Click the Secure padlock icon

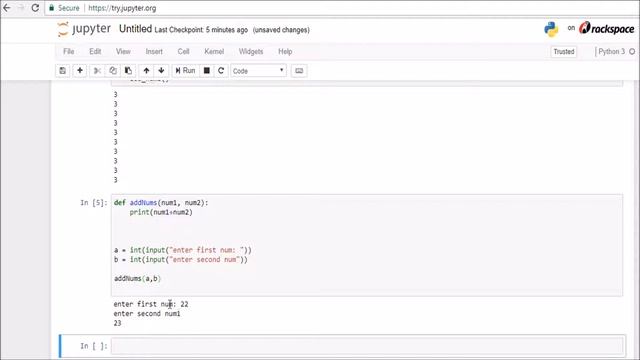click(51, 8)
